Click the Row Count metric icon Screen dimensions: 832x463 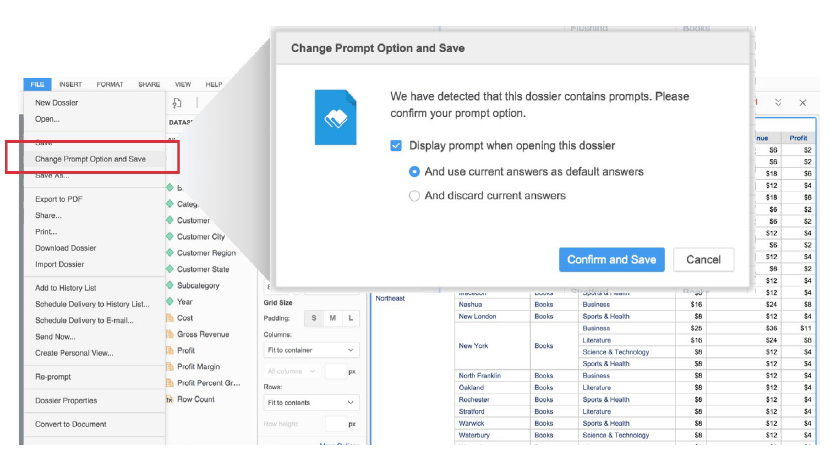pos(170,399)
